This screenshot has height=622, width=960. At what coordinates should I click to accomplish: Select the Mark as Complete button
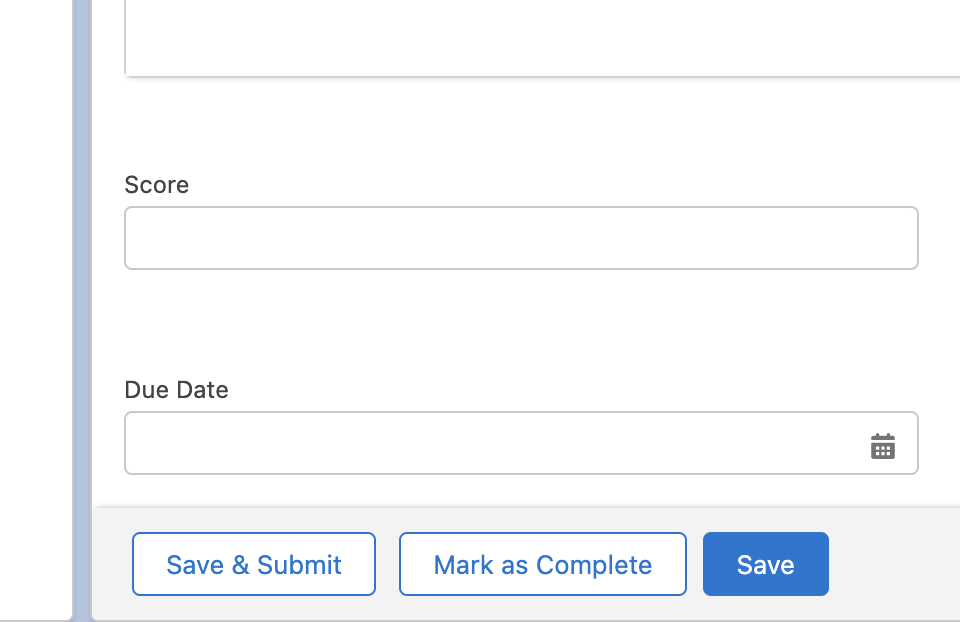point(542,564)
